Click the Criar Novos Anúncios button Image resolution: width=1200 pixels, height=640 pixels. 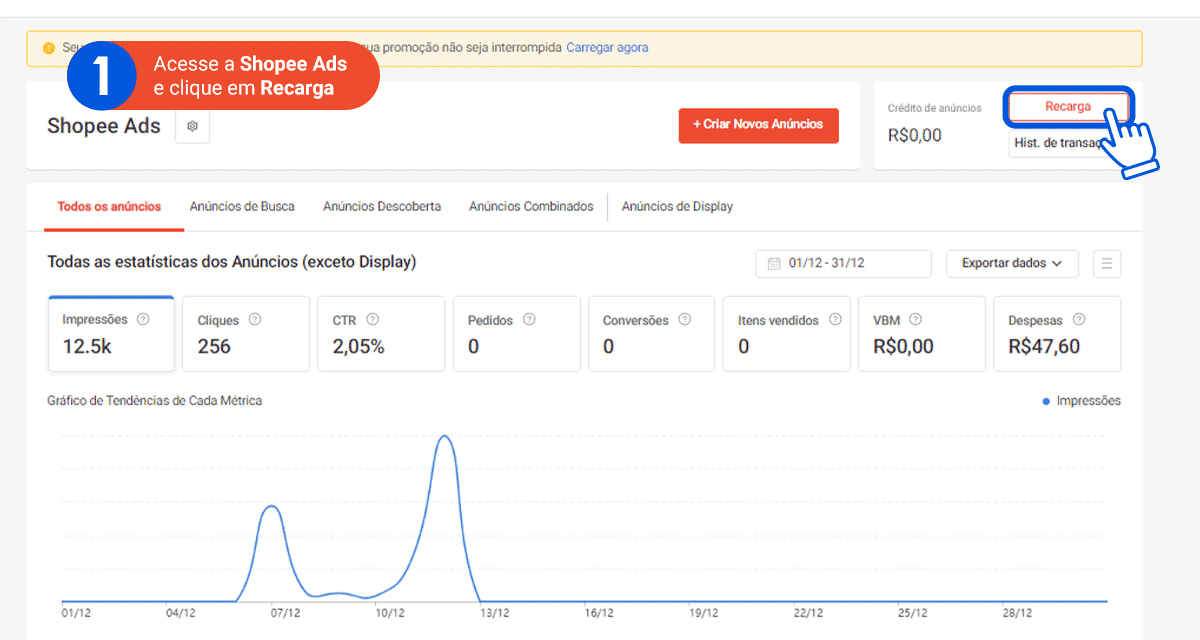pos(758,126)
